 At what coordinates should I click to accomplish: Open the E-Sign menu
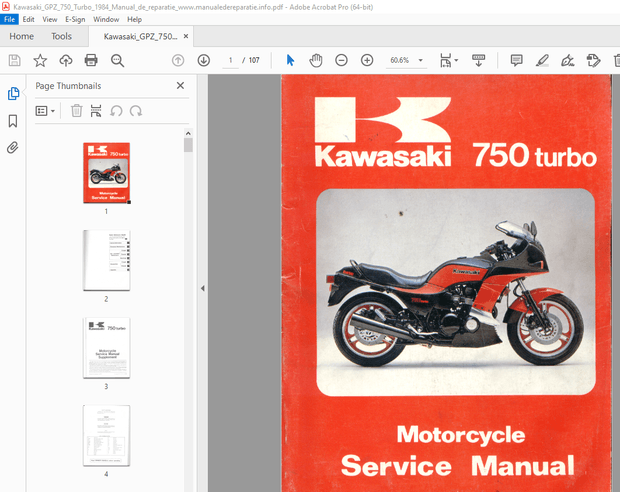[x=75, y=19]
